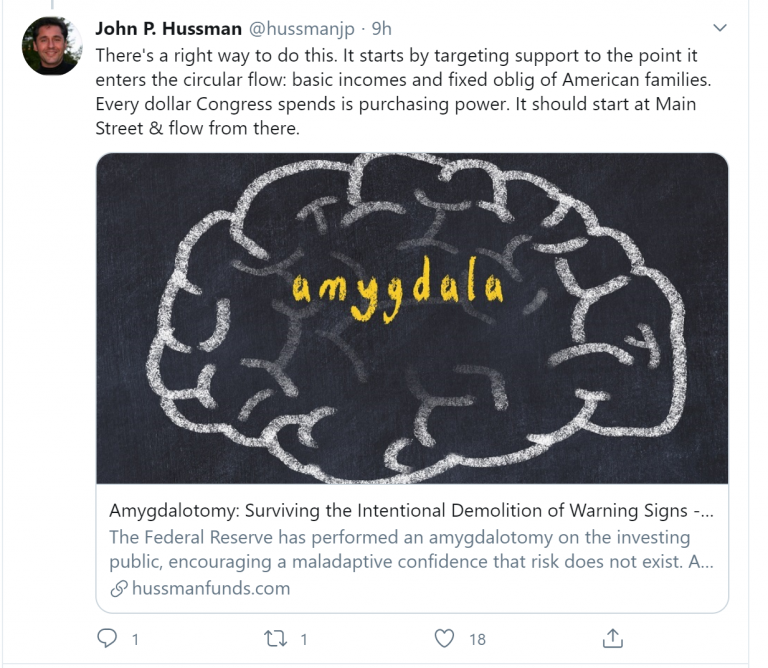This screenshot has width=768, height=668.
Task: Click the reply speech bubble icon
Action: point(107,638)
